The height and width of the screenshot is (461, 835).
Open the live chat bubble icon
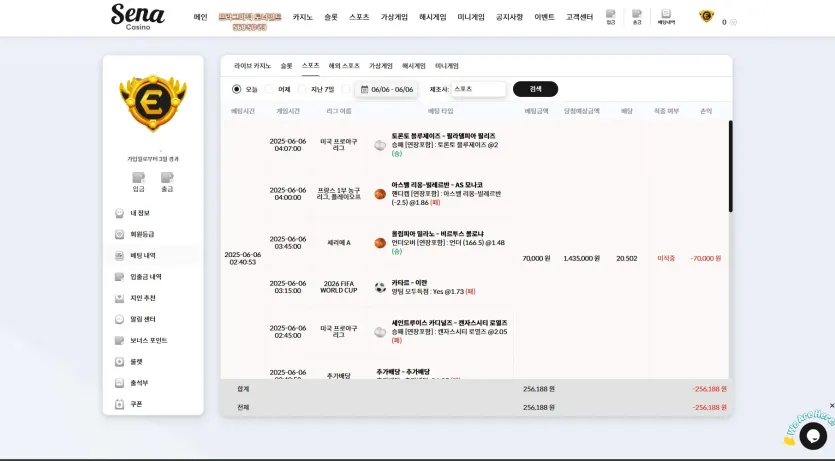(813, 435)
